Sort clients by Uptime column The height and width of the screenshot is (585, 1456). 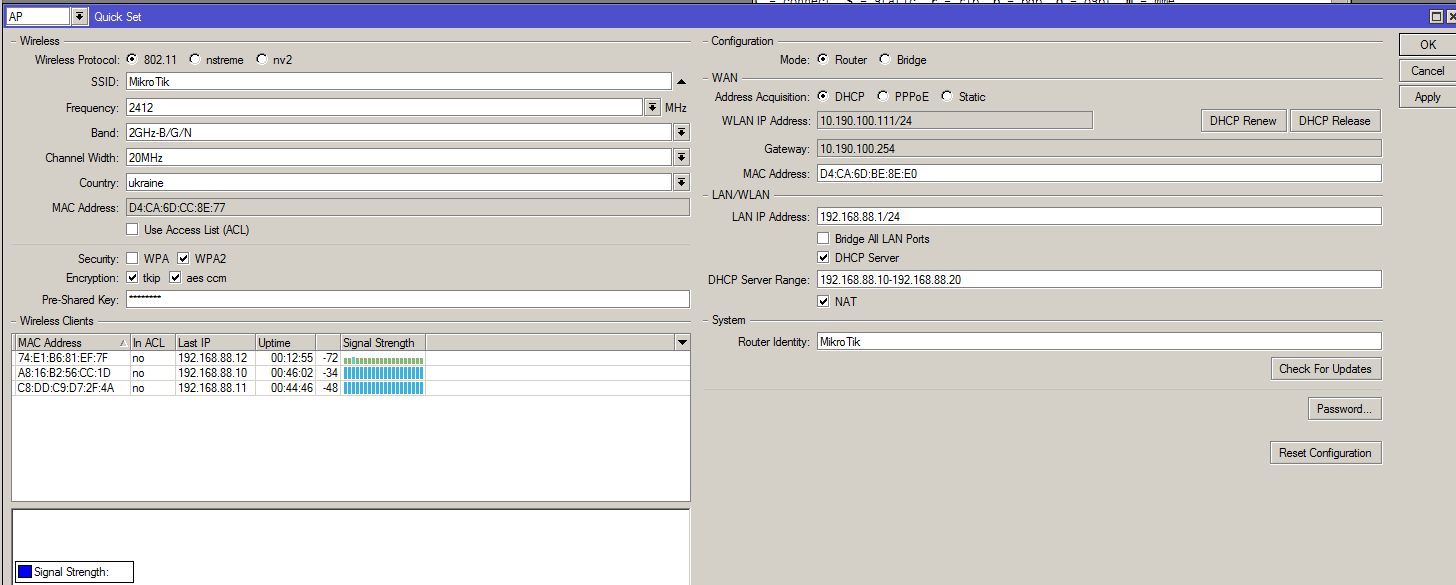[285, 343]
